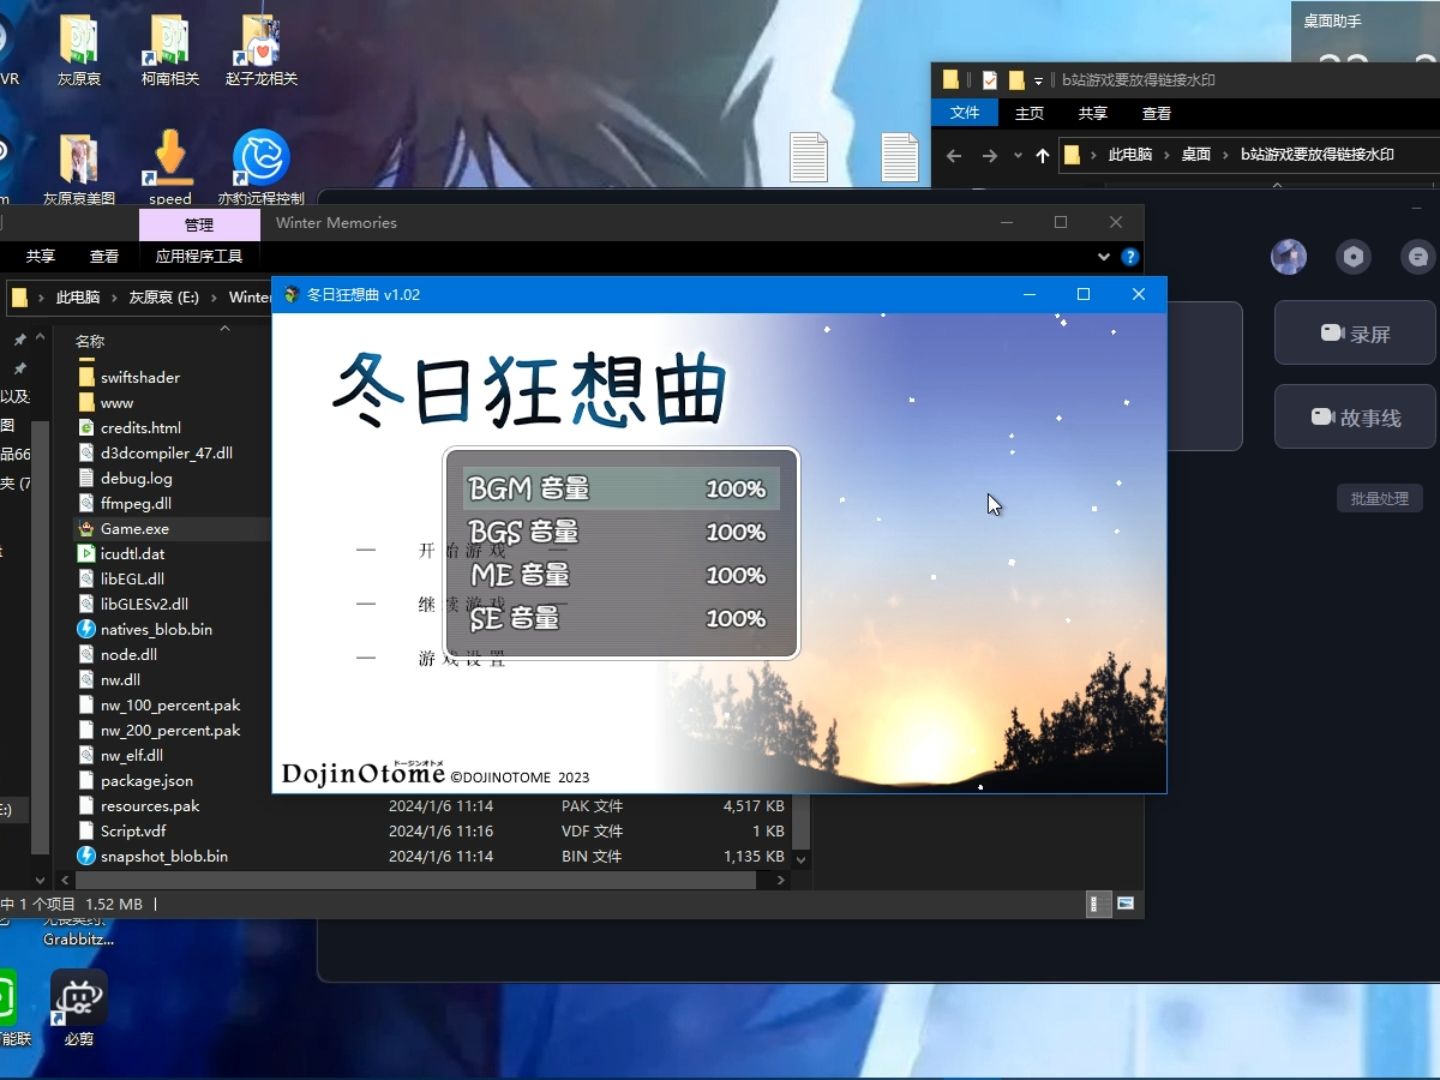This screenshot has width=1440, height=1080.
Task: Switch to details view icon in status bar
Action: point(1097,904)
